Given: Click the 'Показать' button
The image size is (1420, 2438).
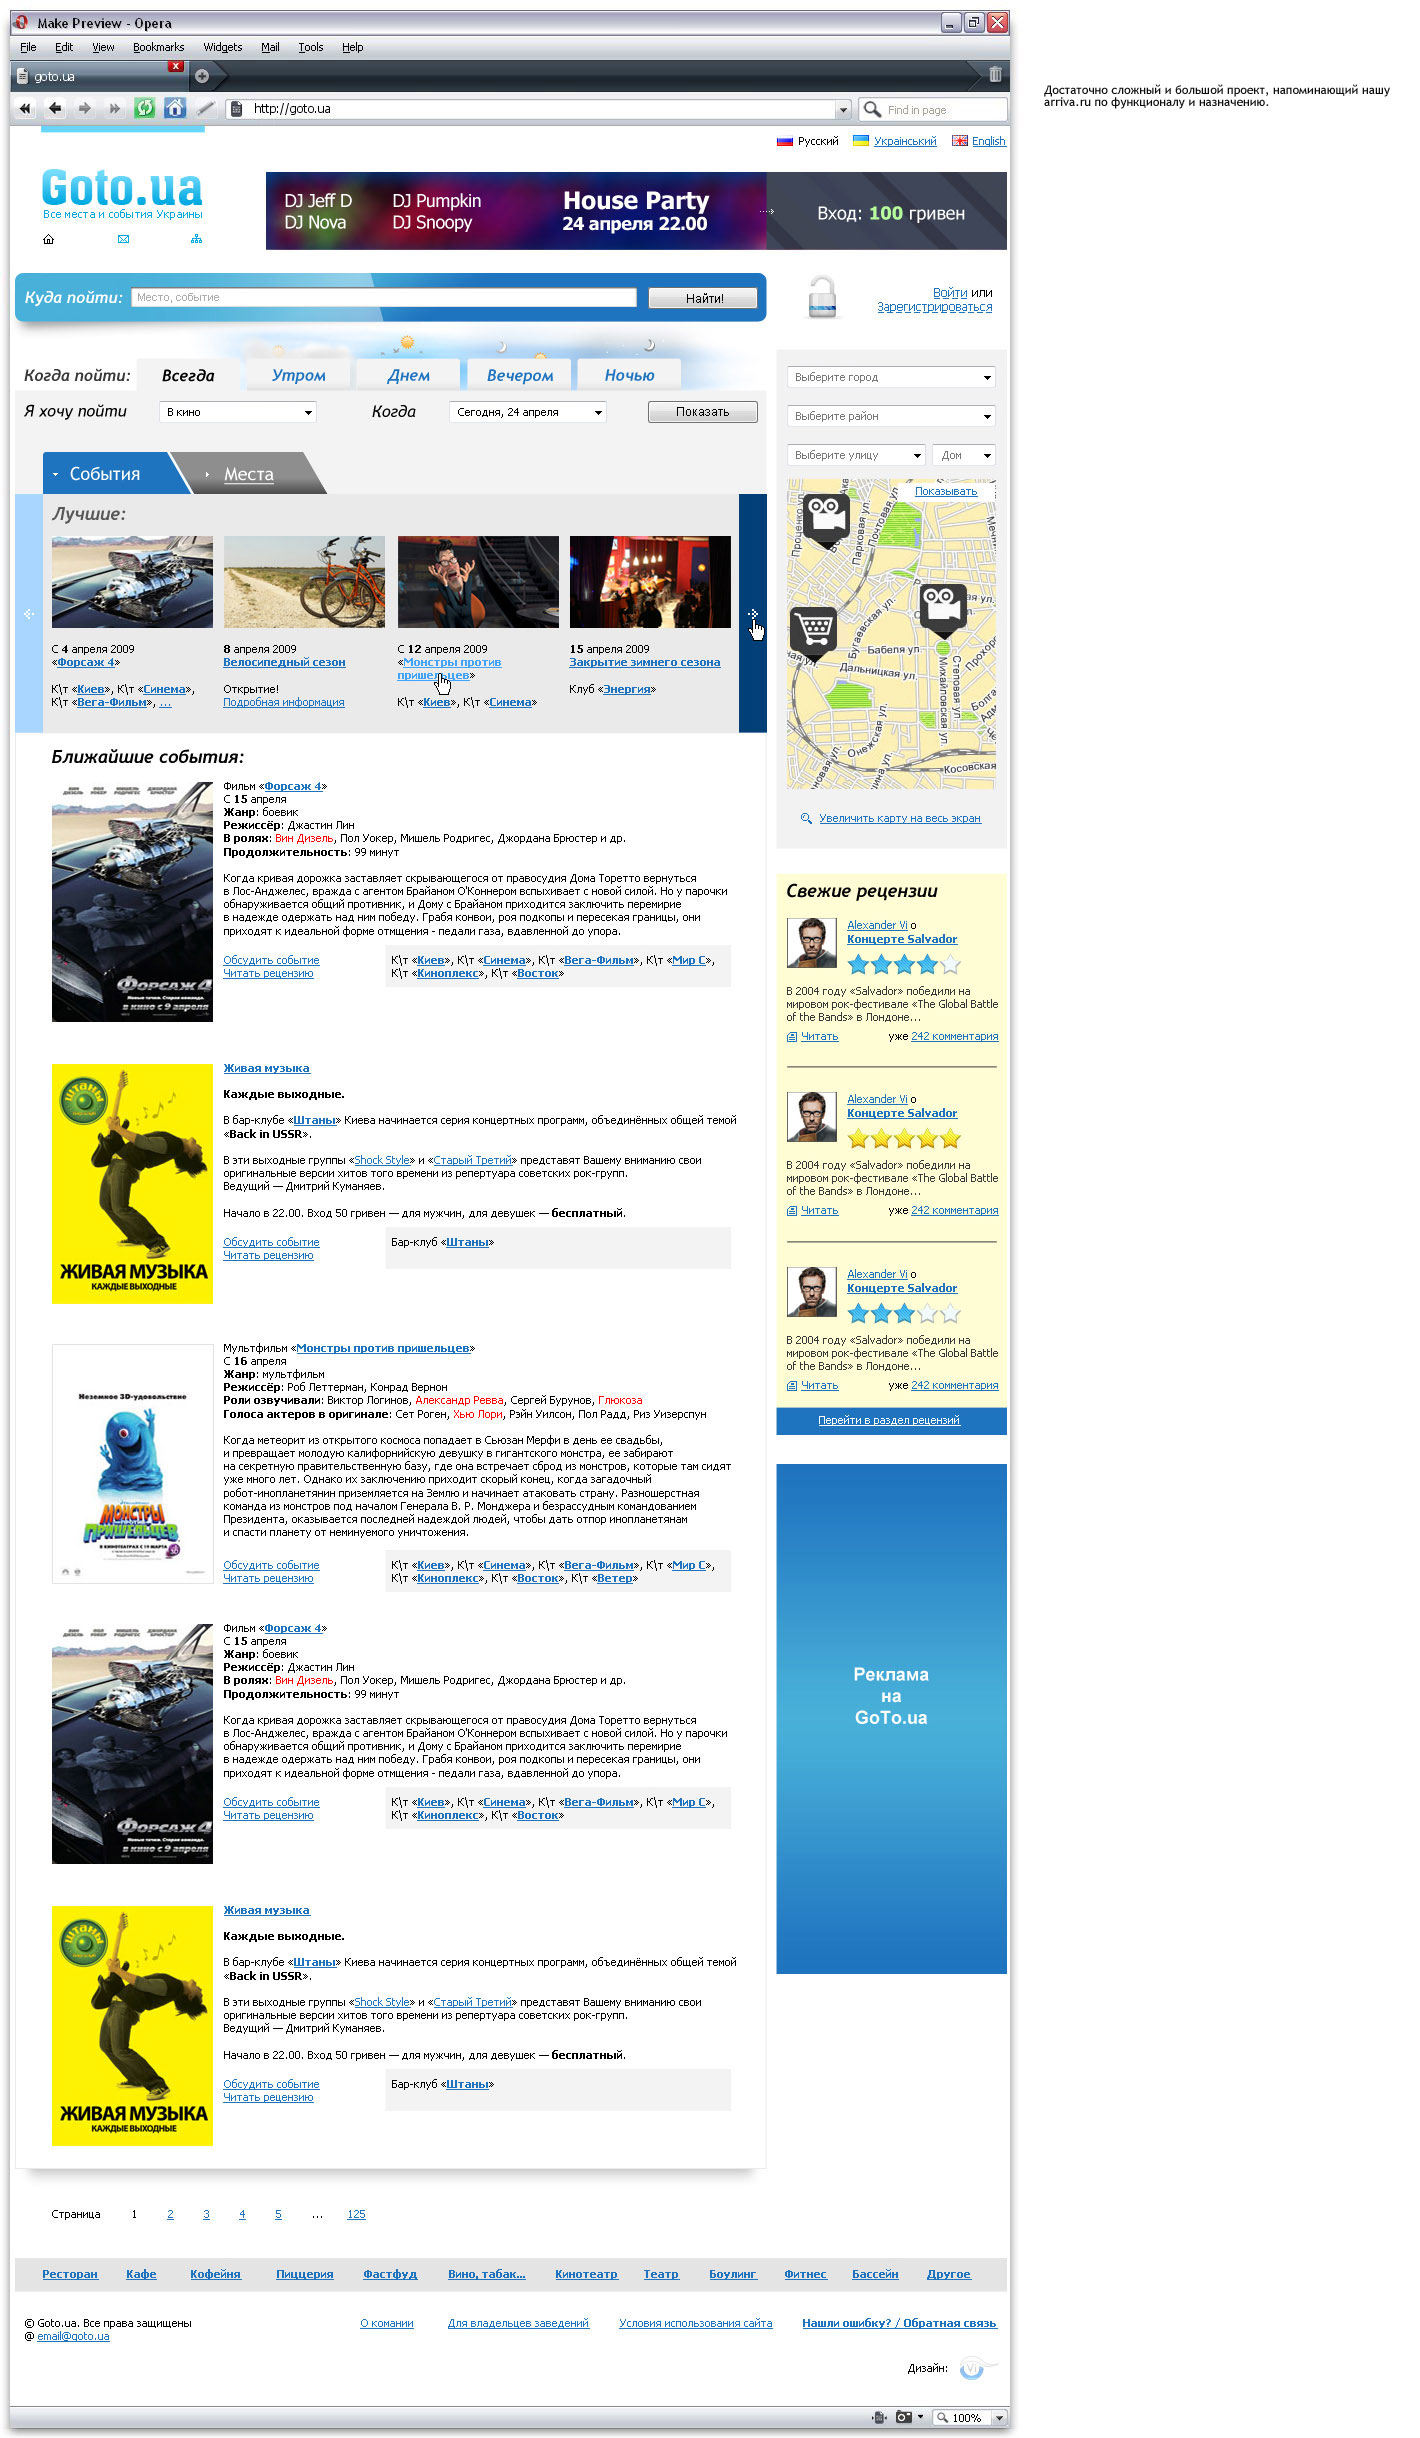Looking at the screenshot, I should (703, 412).
